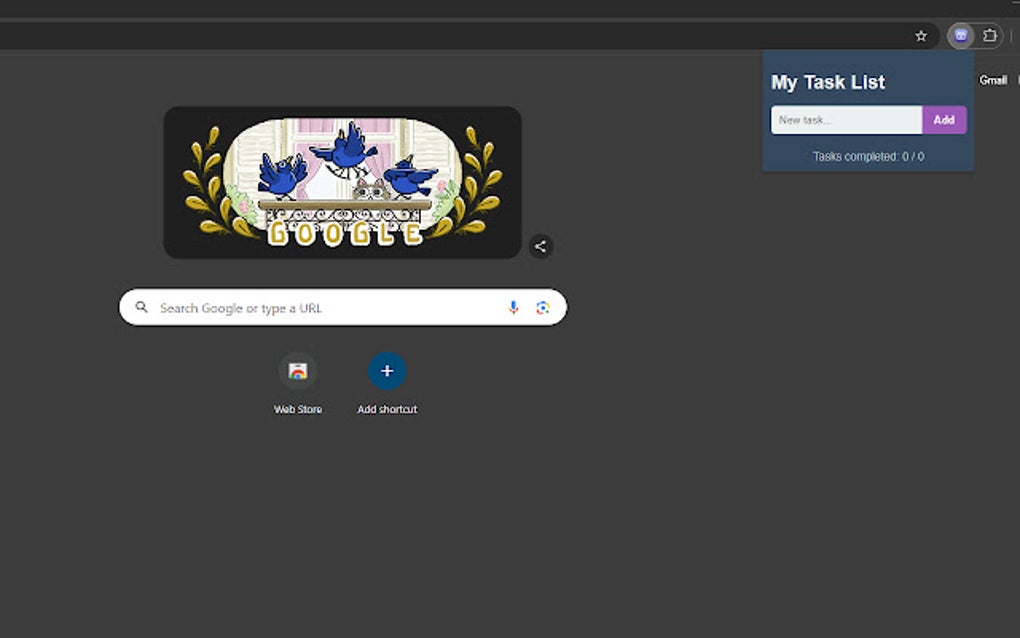Click the search magnifying glass icon
Viewport: 1020px width, 638px height.
(x=141, y=307)
